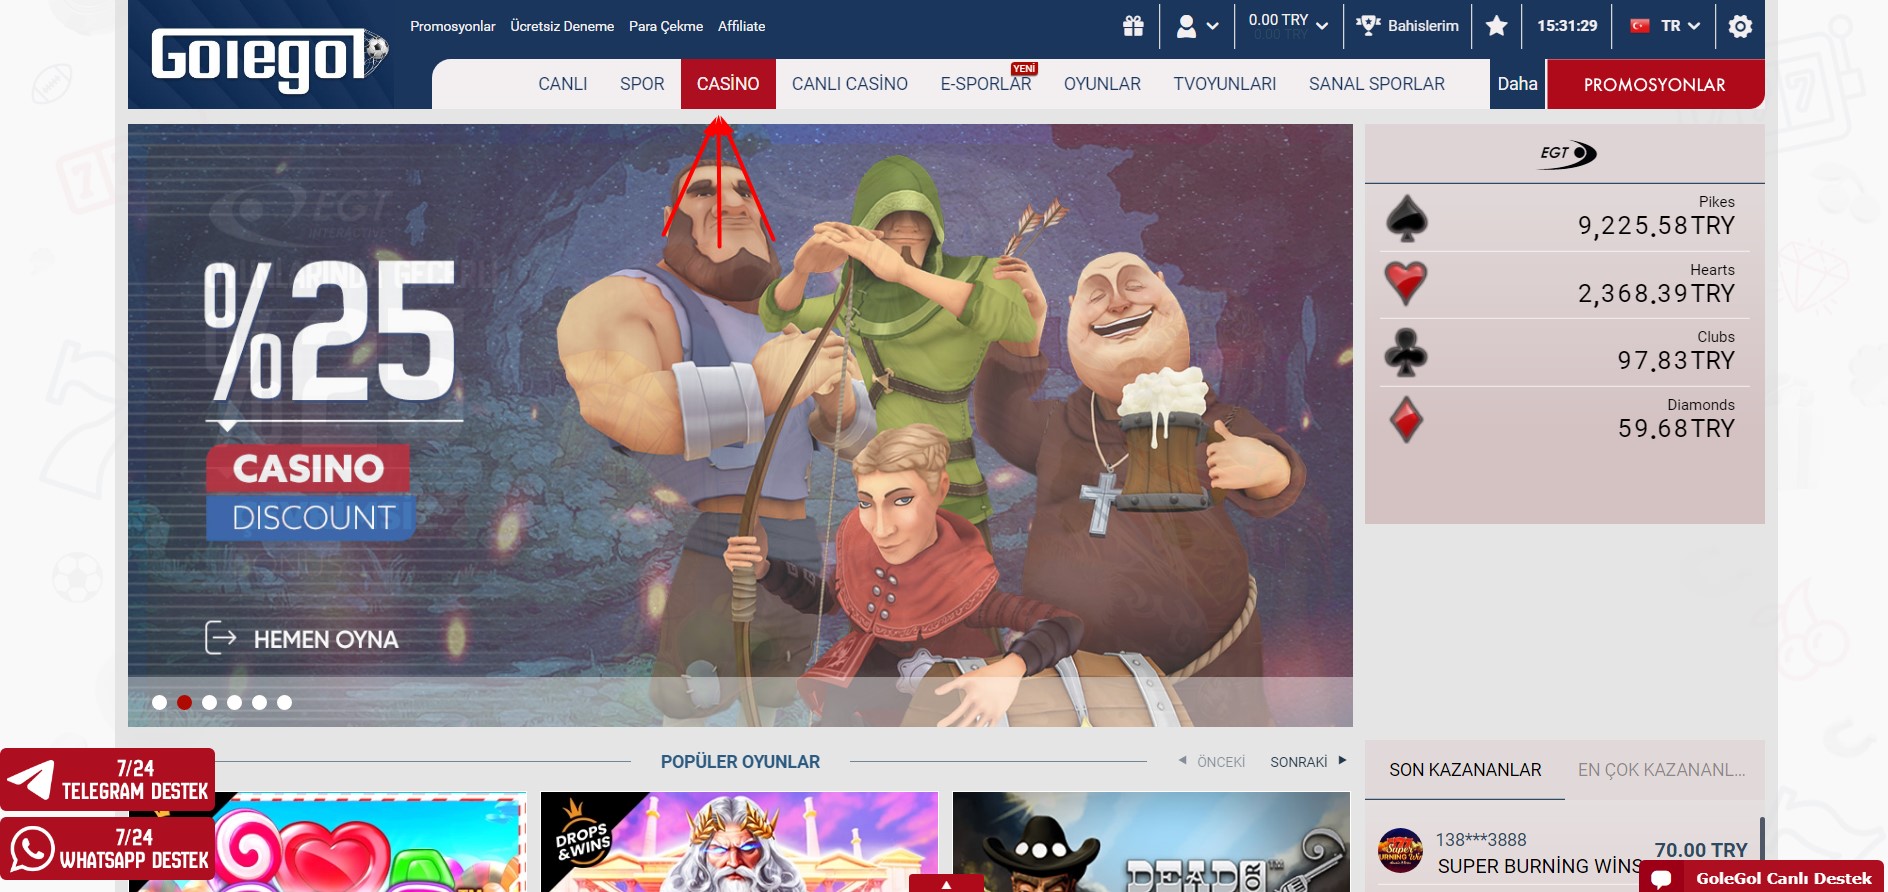Click the Bahislerim link
The height and width of the screenshot is (892, 1888).
click(x=1423, y=26)
